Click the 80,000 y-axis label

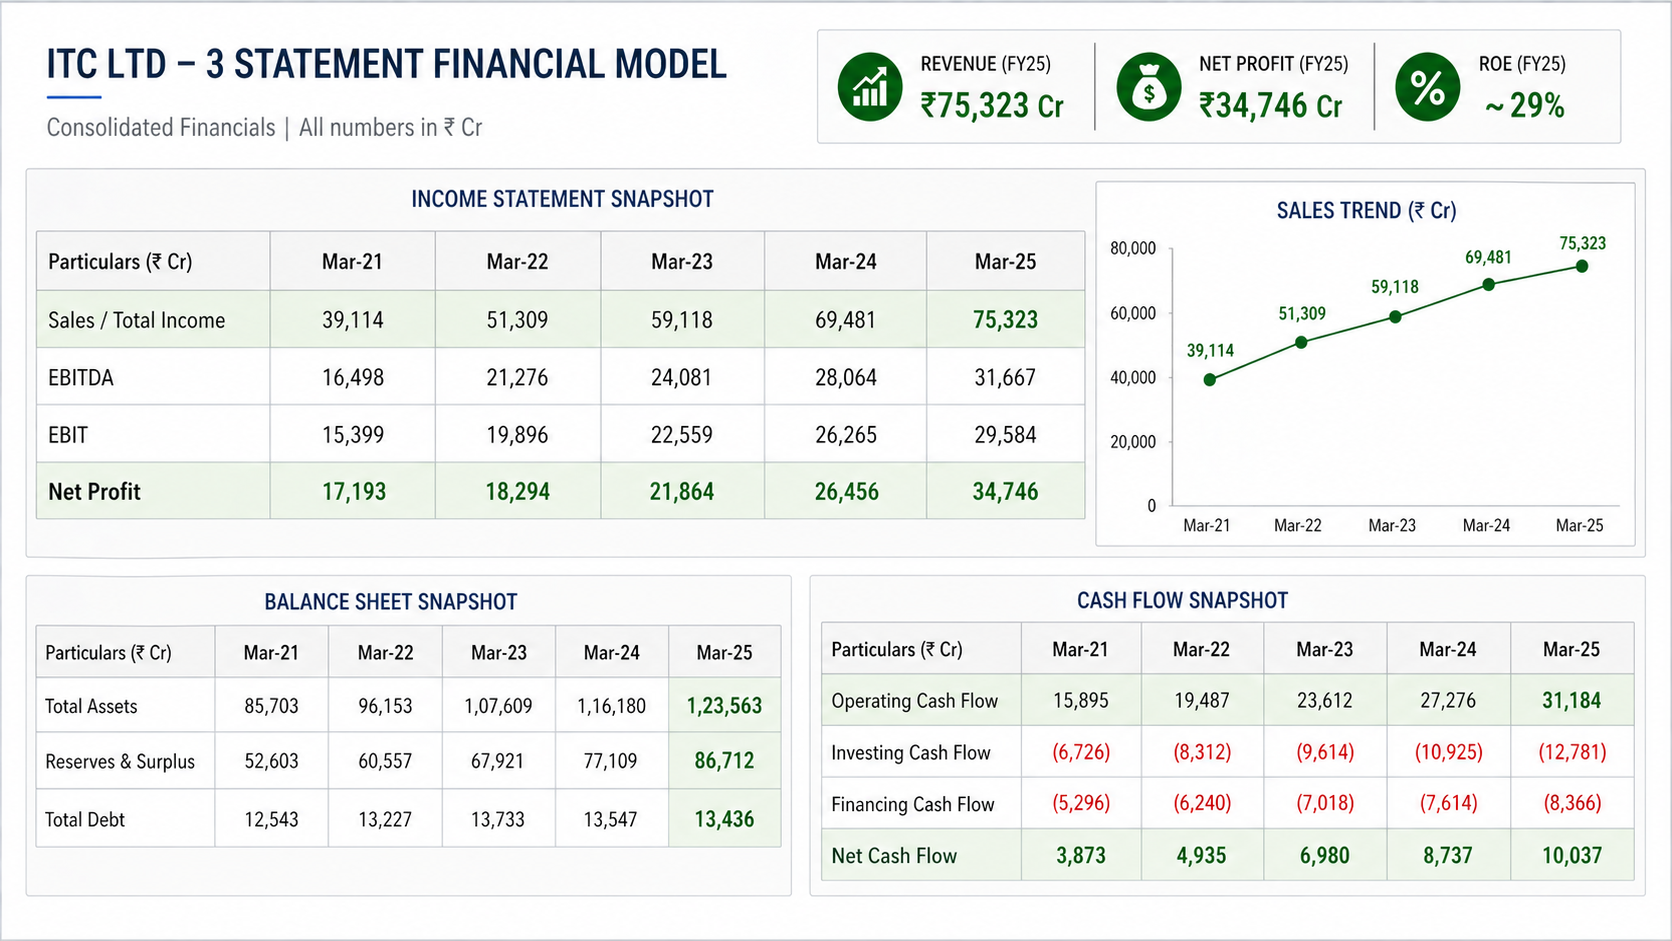[x=1133, y=248]
